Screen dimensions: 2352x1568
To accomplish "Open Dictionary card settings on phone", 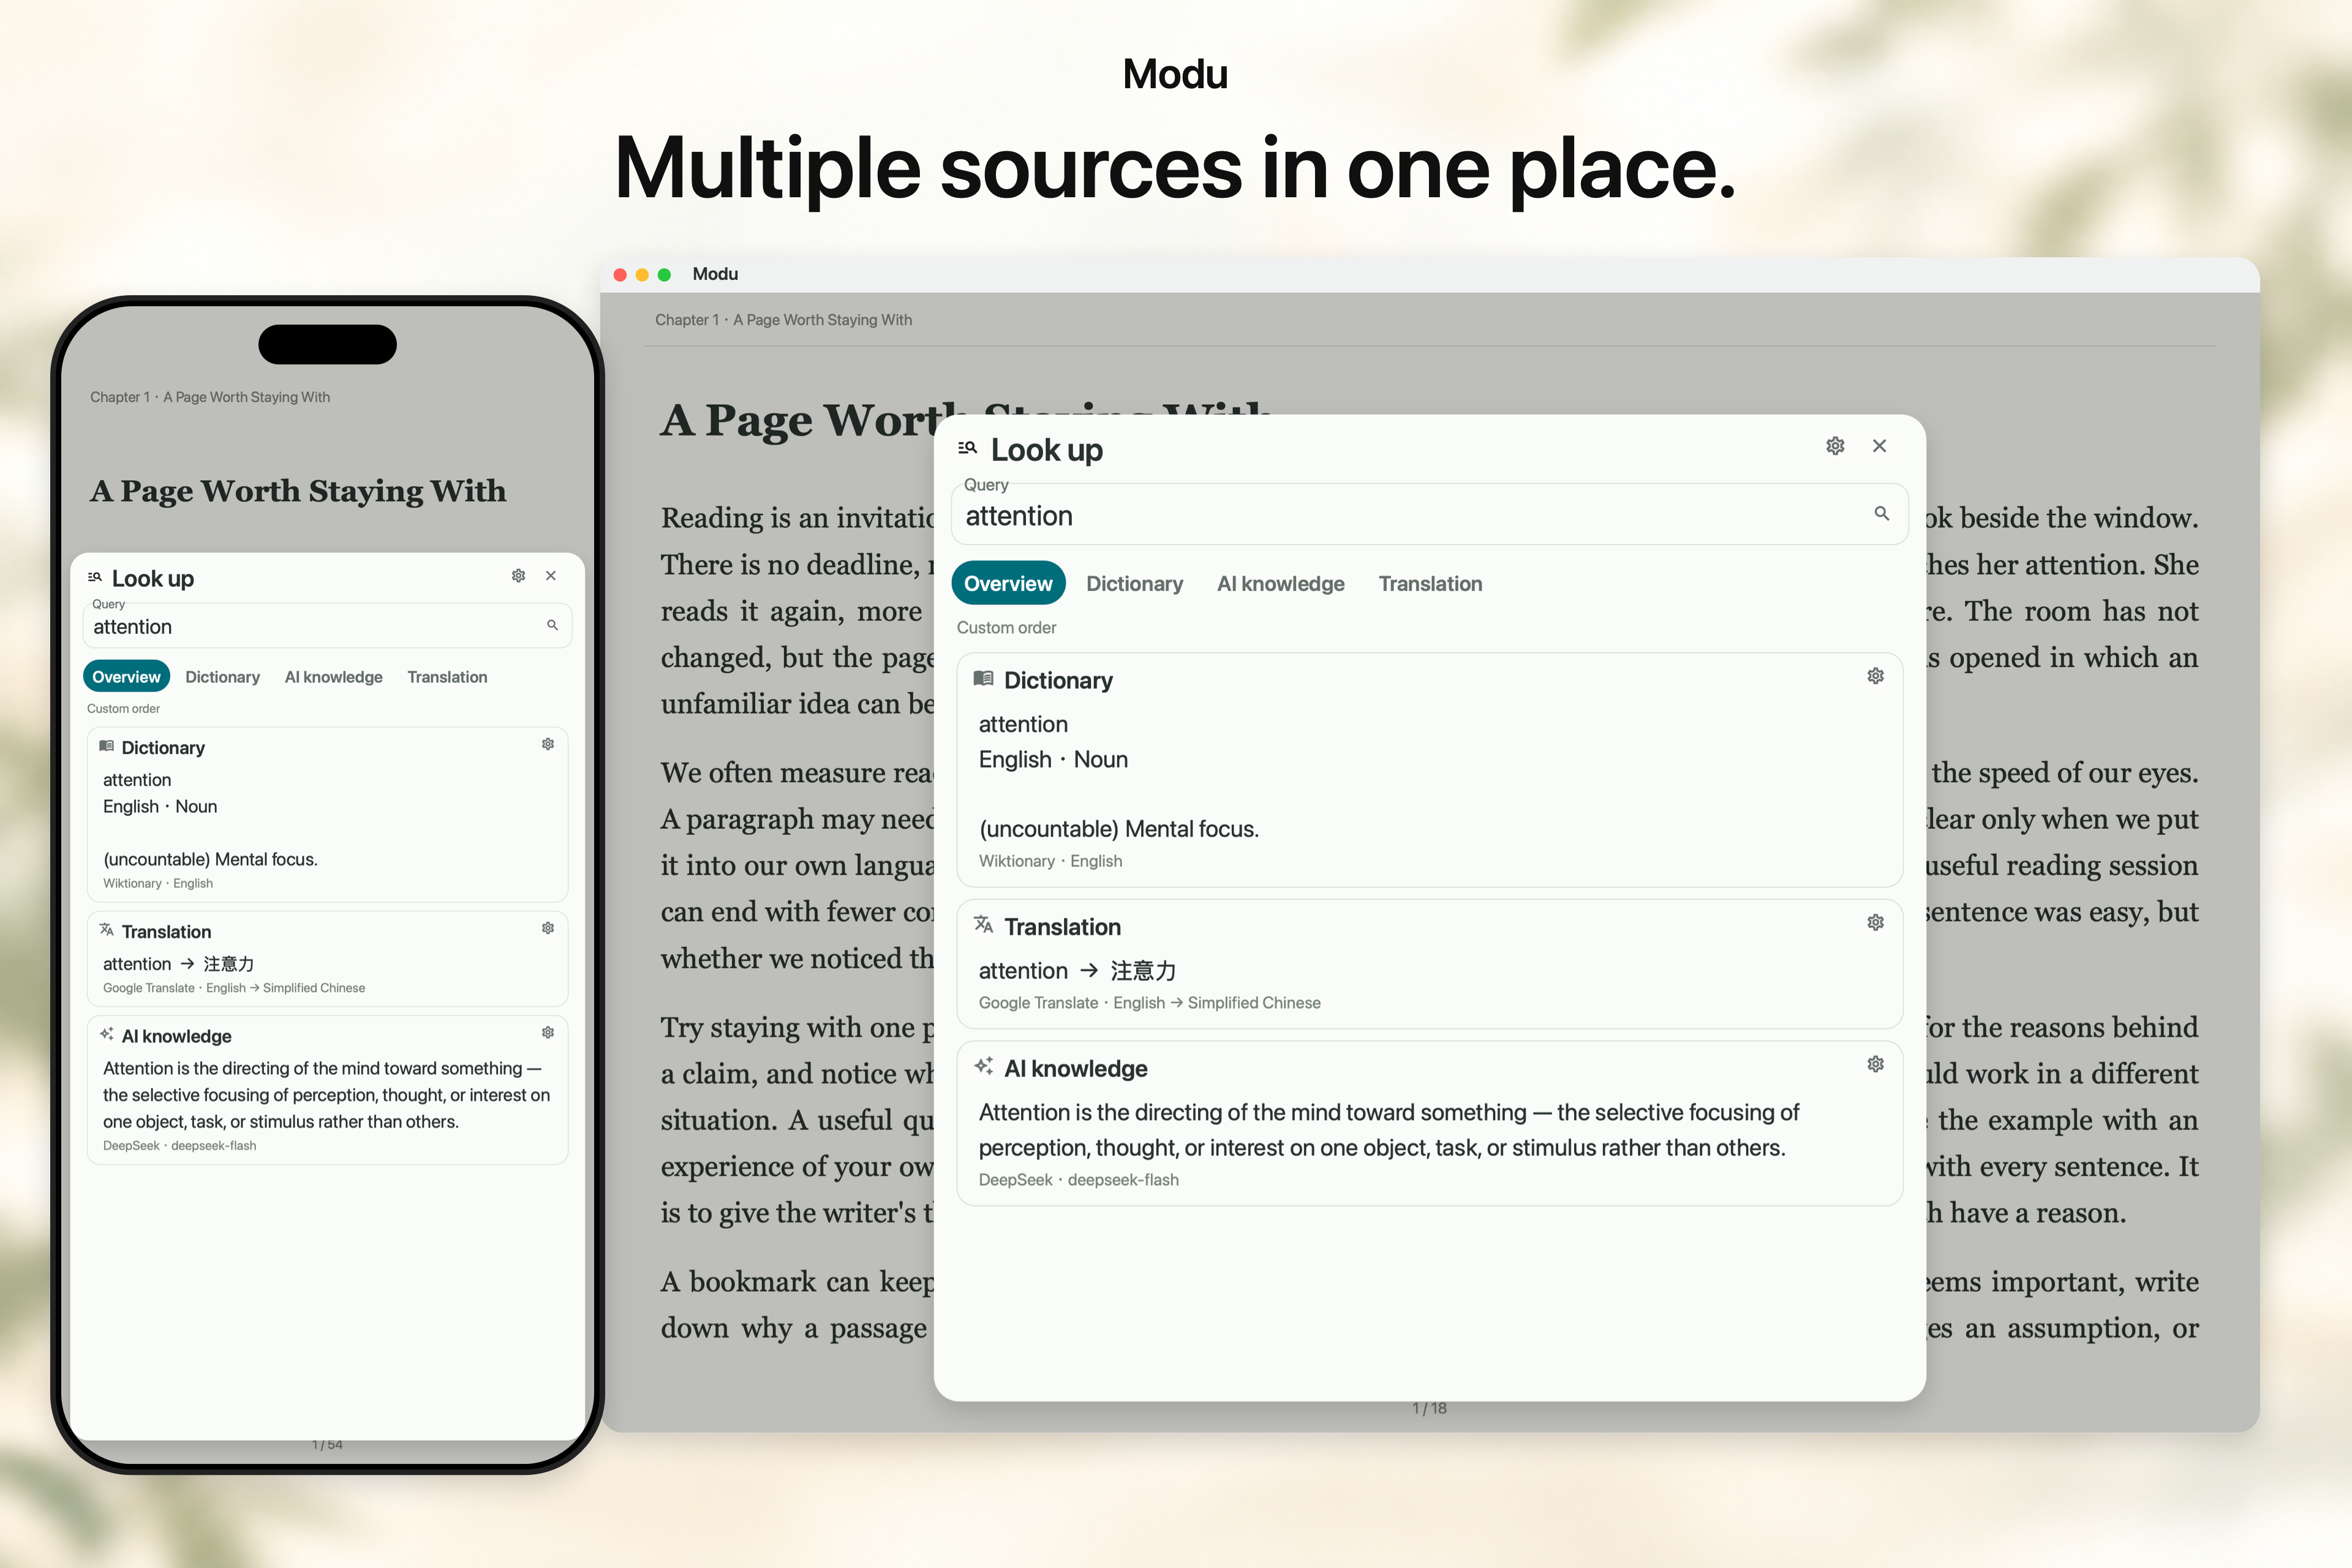I will [548, 744].
